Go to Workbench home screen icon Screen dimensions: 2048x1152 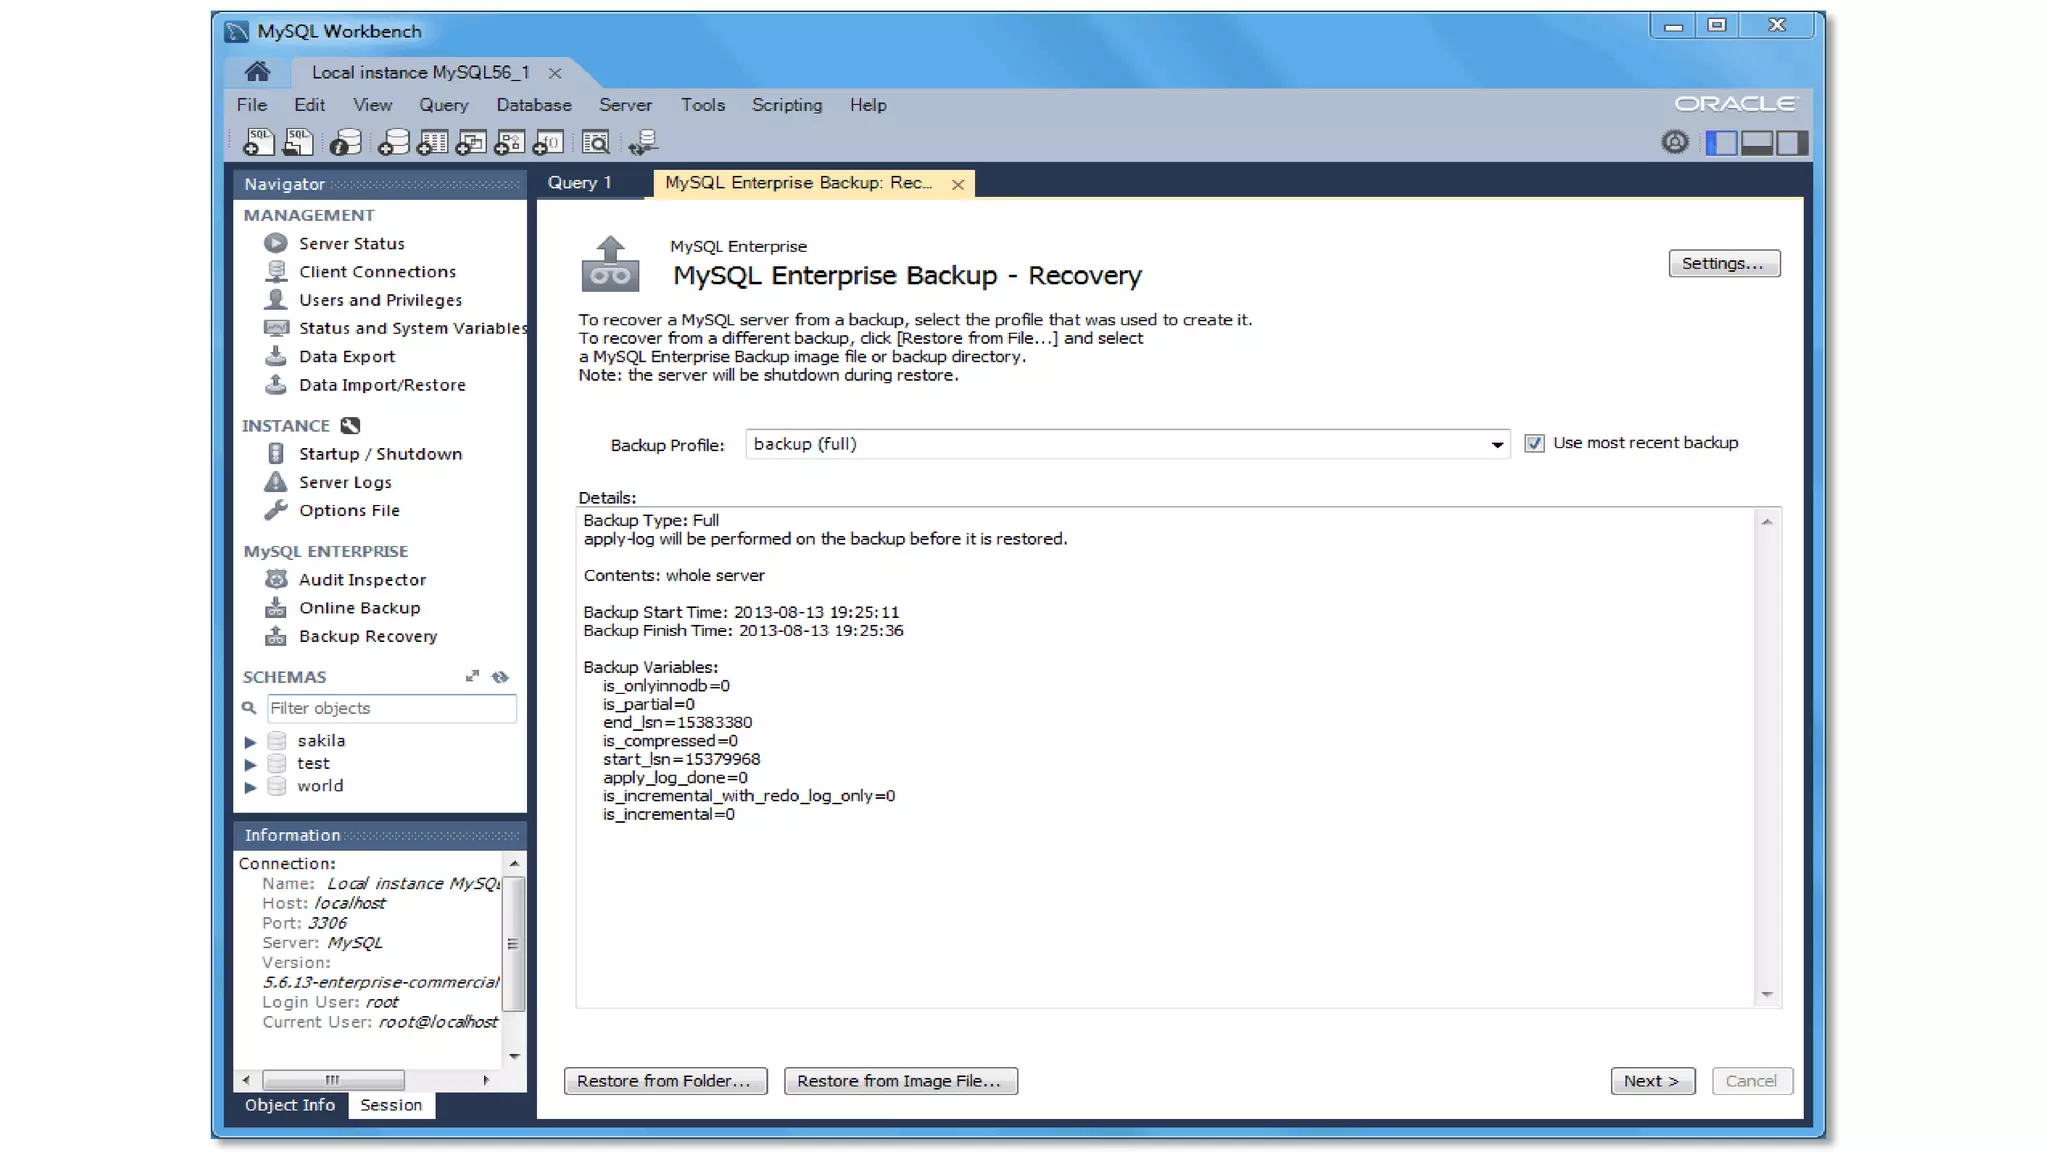pos(257,71)
